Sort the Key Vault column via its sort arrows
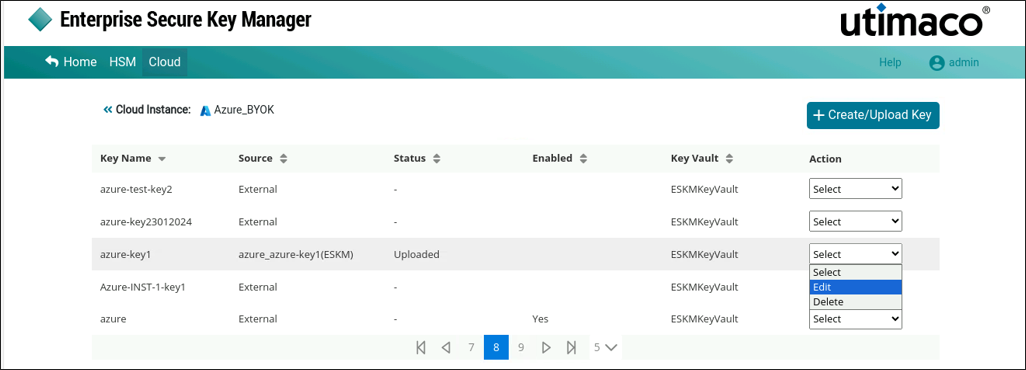Image resolution: width=1026 pixels, height=370 pixels. pos(729,158)
